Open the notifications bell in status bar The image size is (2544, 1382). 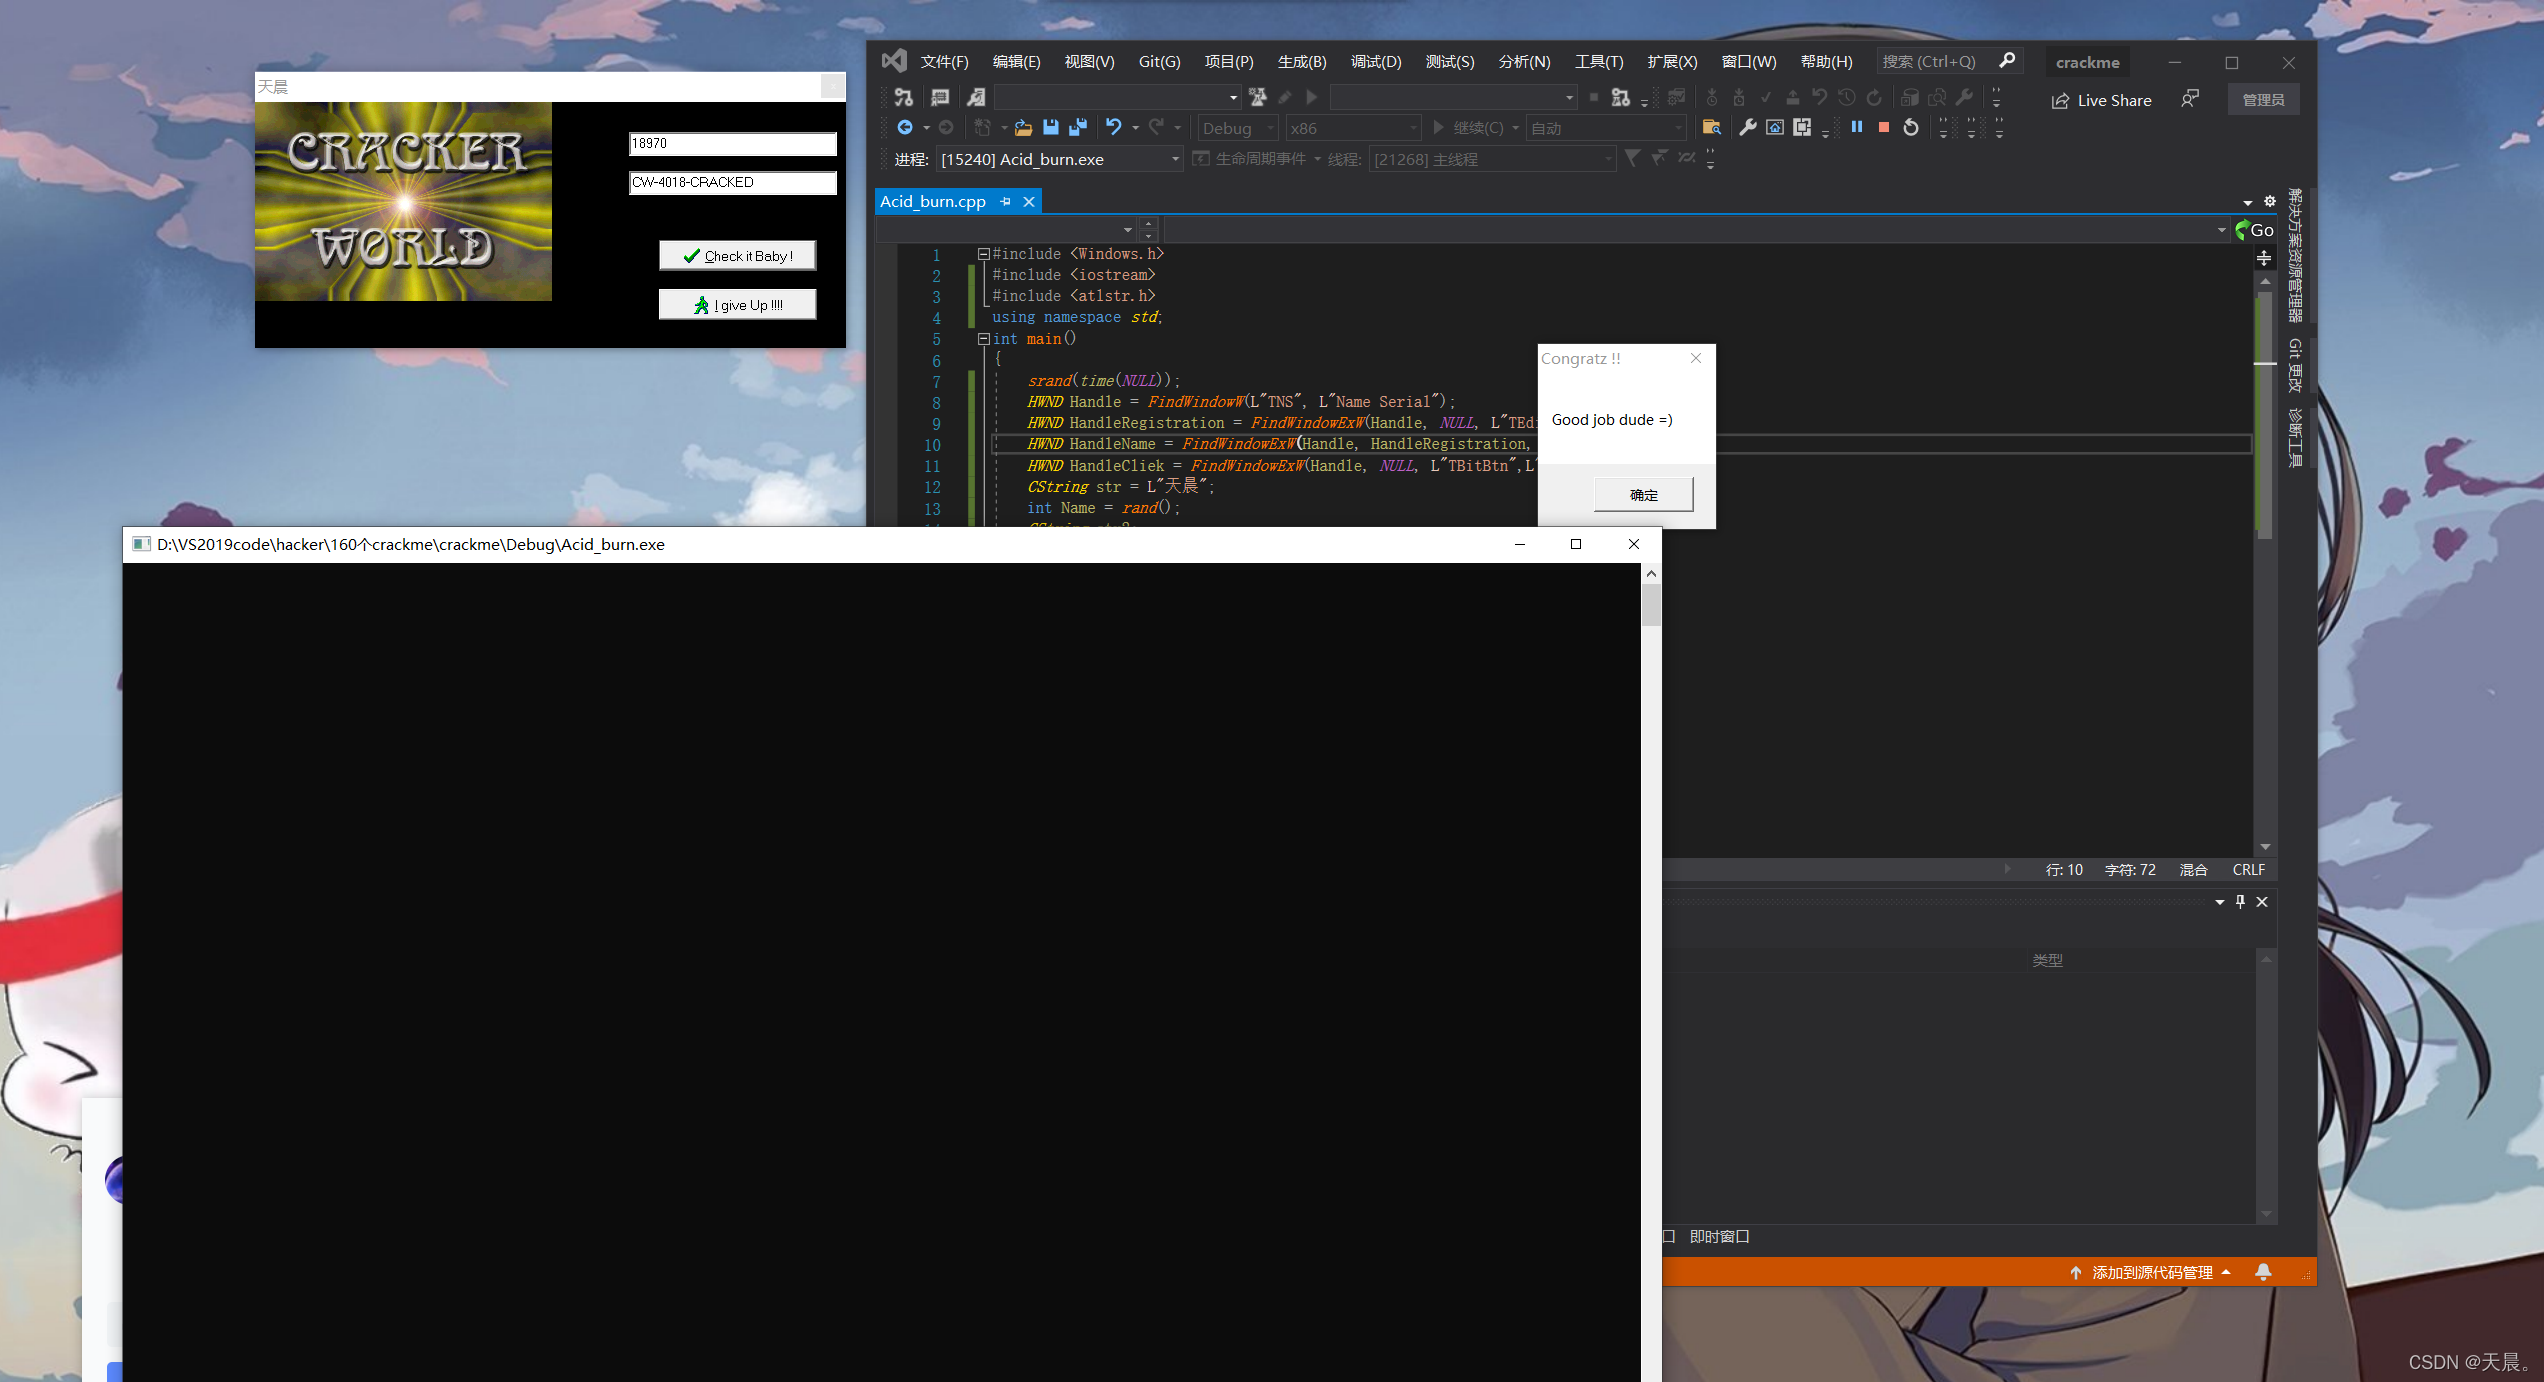pos(2263,1272)
